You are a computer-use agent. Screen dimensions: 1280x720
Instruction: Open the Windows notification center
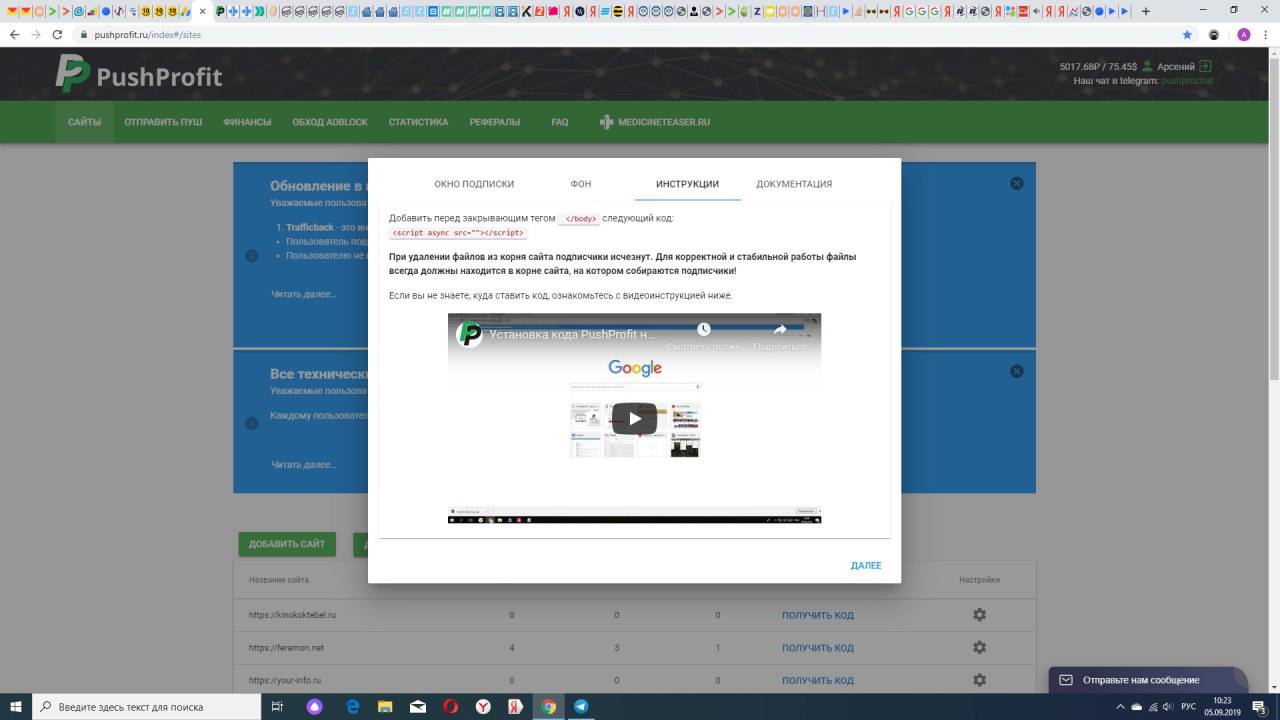coord(1260,706)
